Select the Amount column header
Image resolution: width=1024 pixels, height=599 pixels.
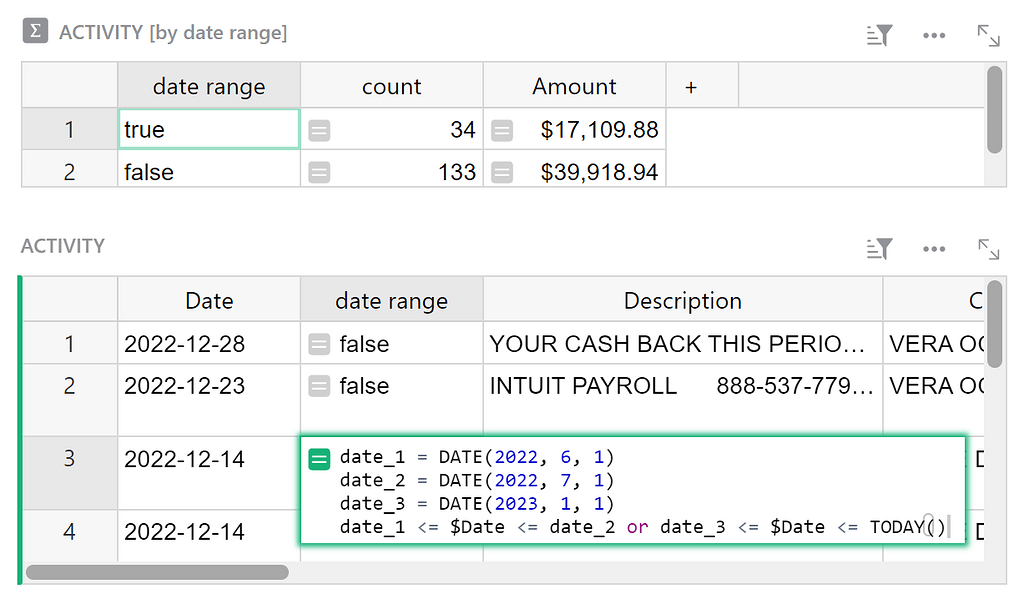pyautogui.click(x=573, y=86)
